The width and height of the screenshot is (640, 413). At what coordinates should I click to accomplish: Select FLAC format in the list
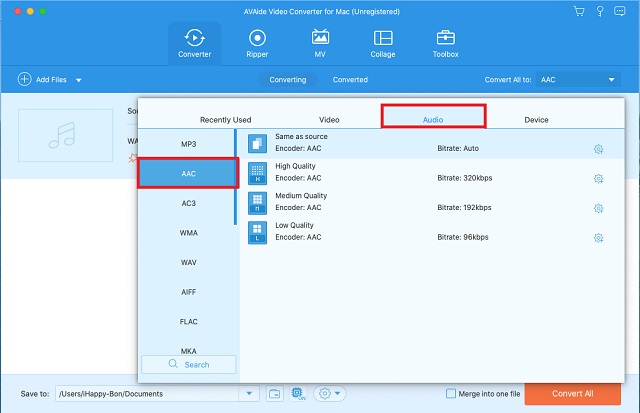(x=188, y=322)
